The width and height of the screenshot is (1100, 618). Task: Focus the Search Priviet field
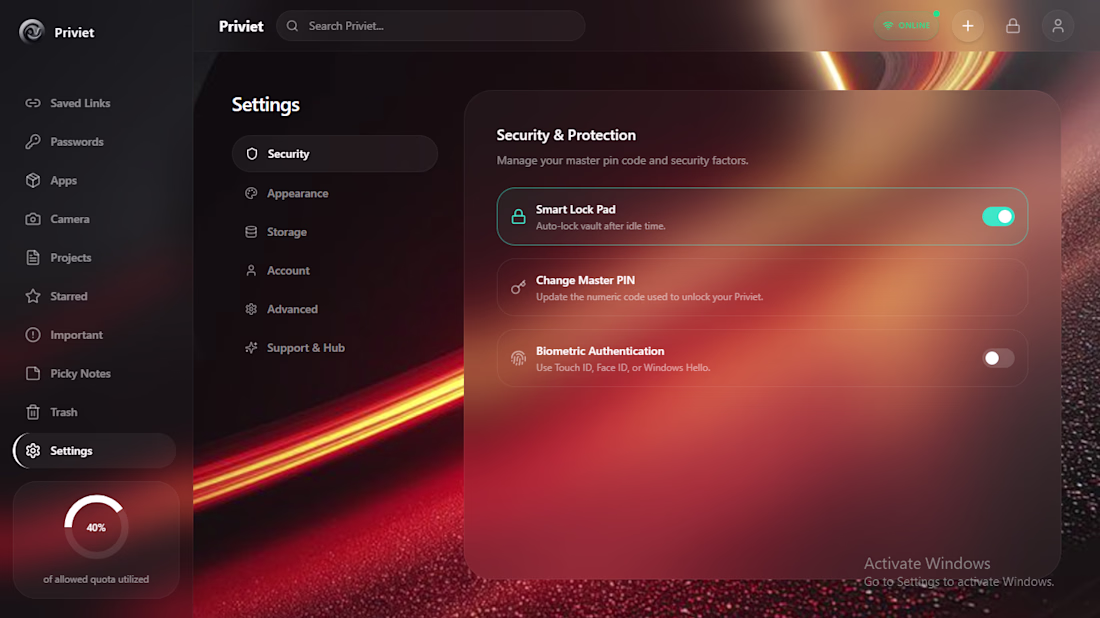(x=430, y=26)
